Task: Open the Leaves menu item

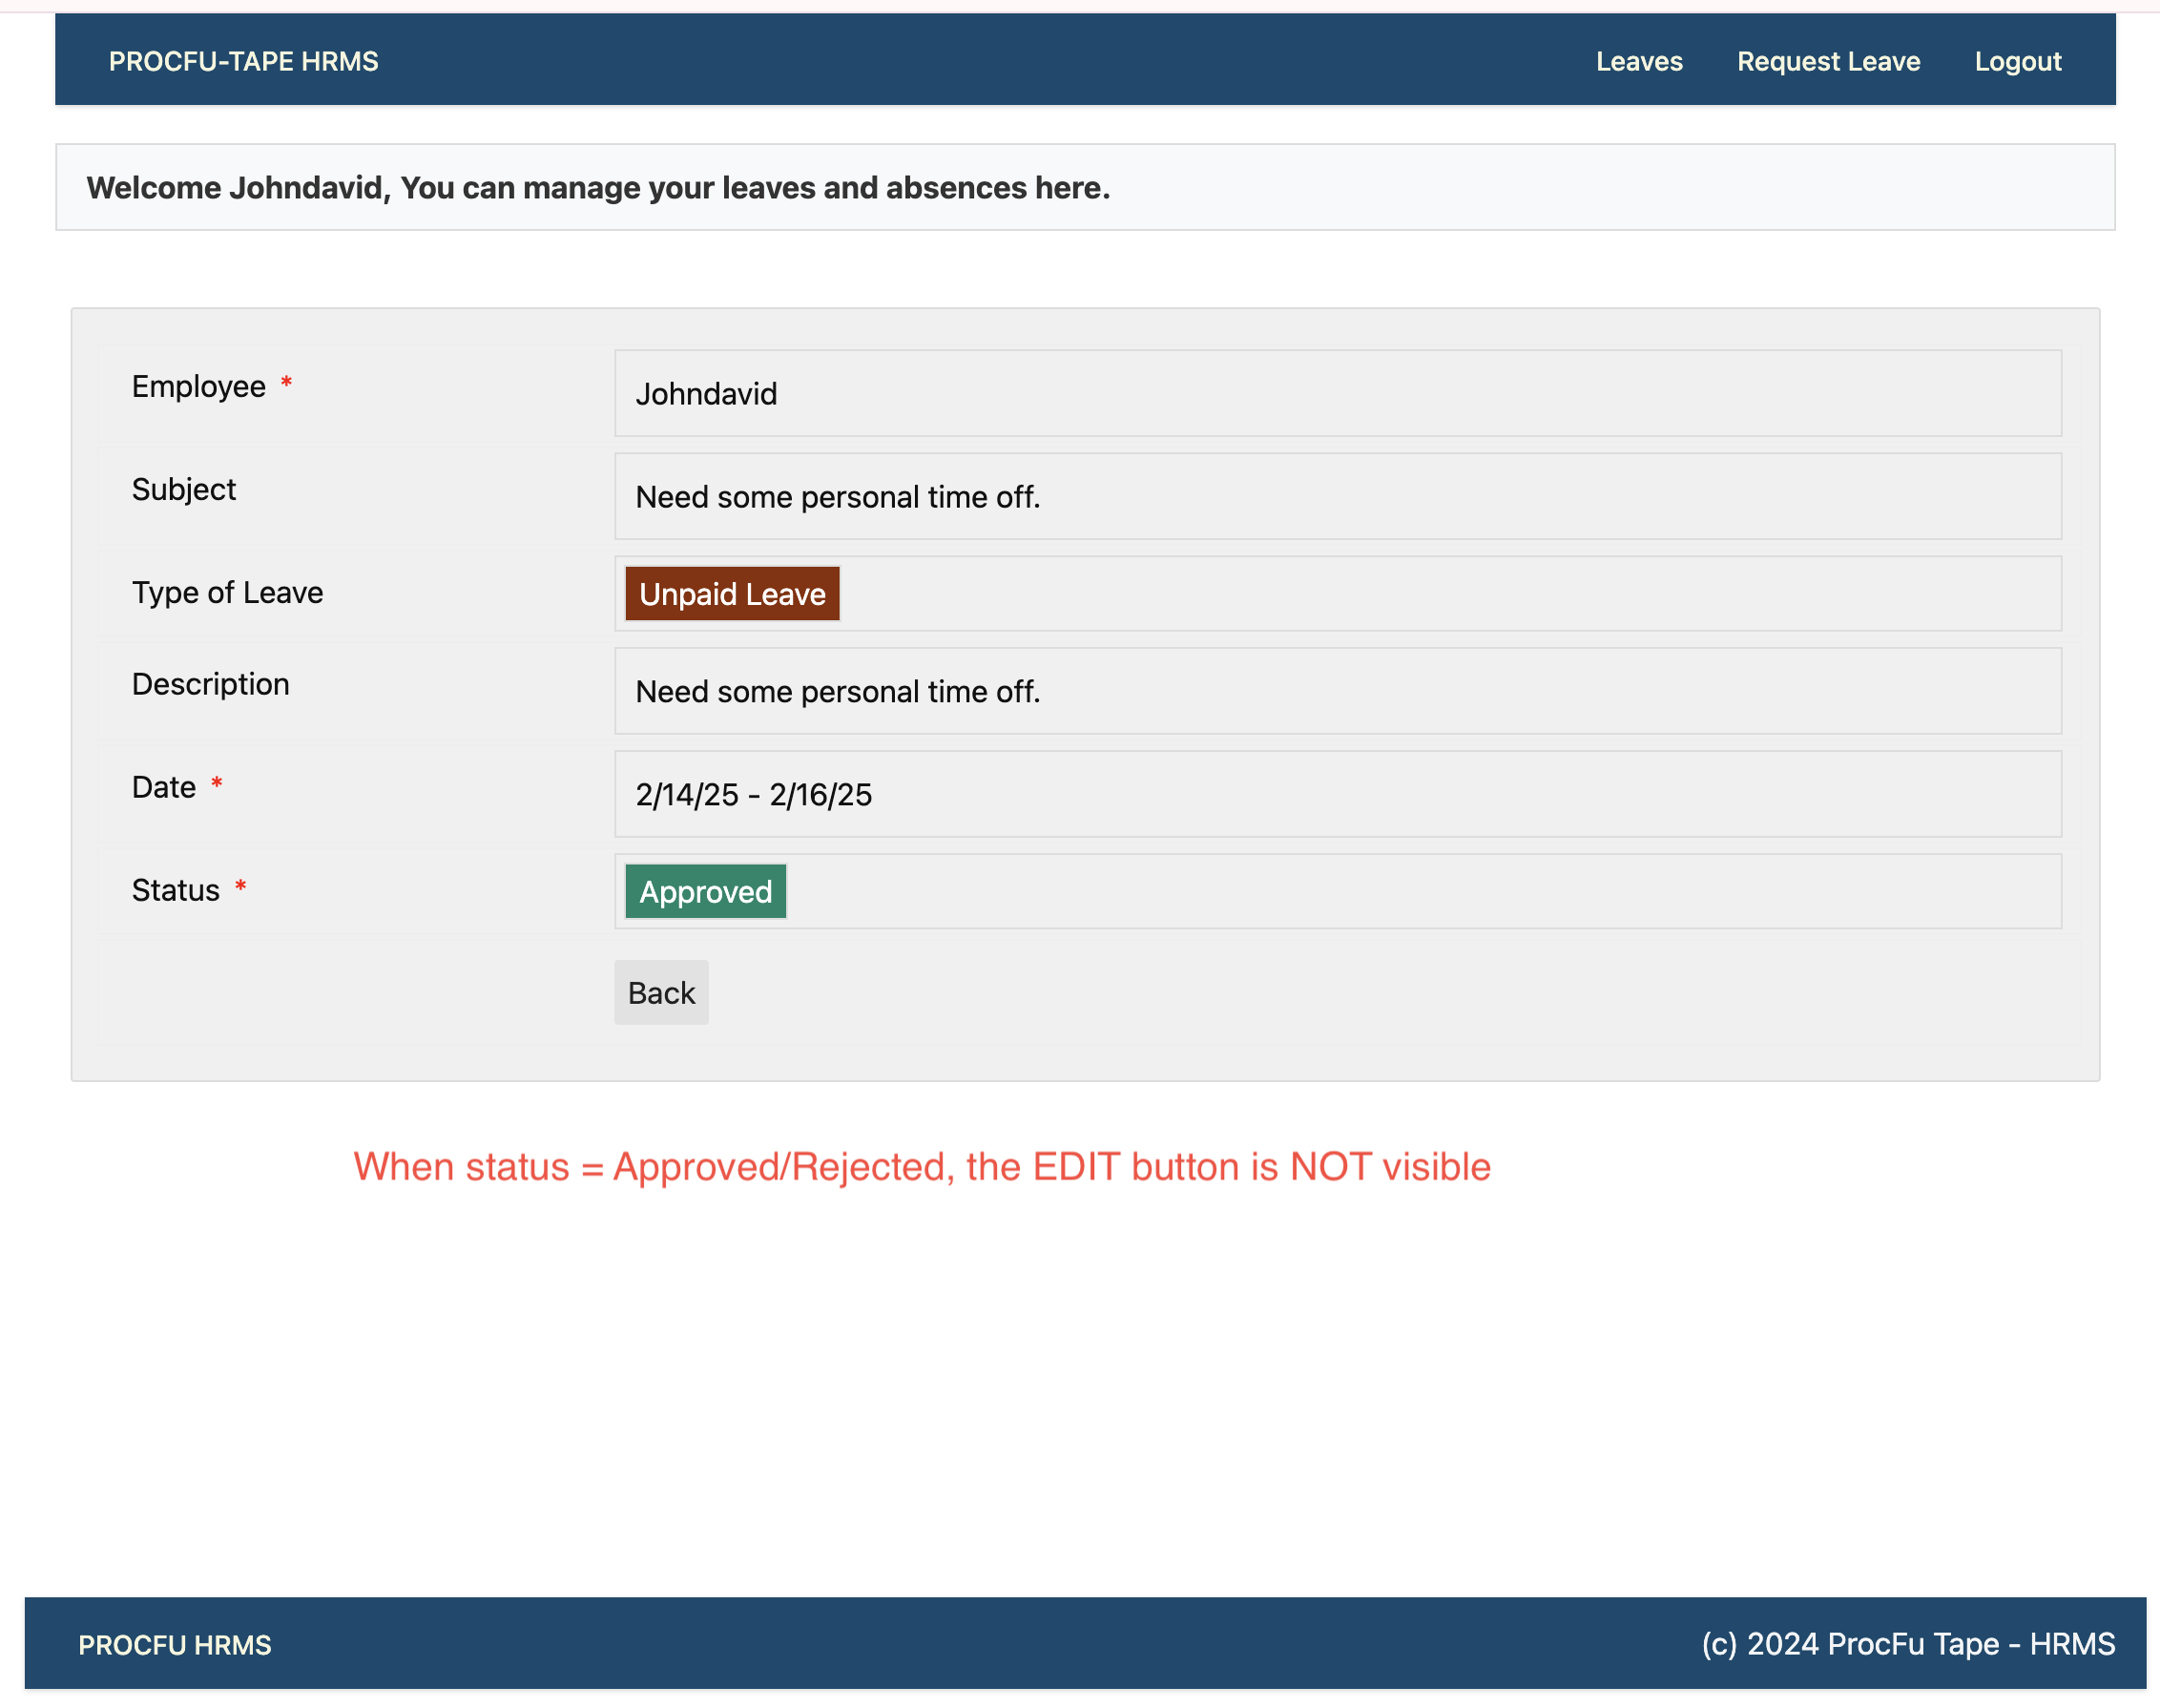Action: point(1638,61)
